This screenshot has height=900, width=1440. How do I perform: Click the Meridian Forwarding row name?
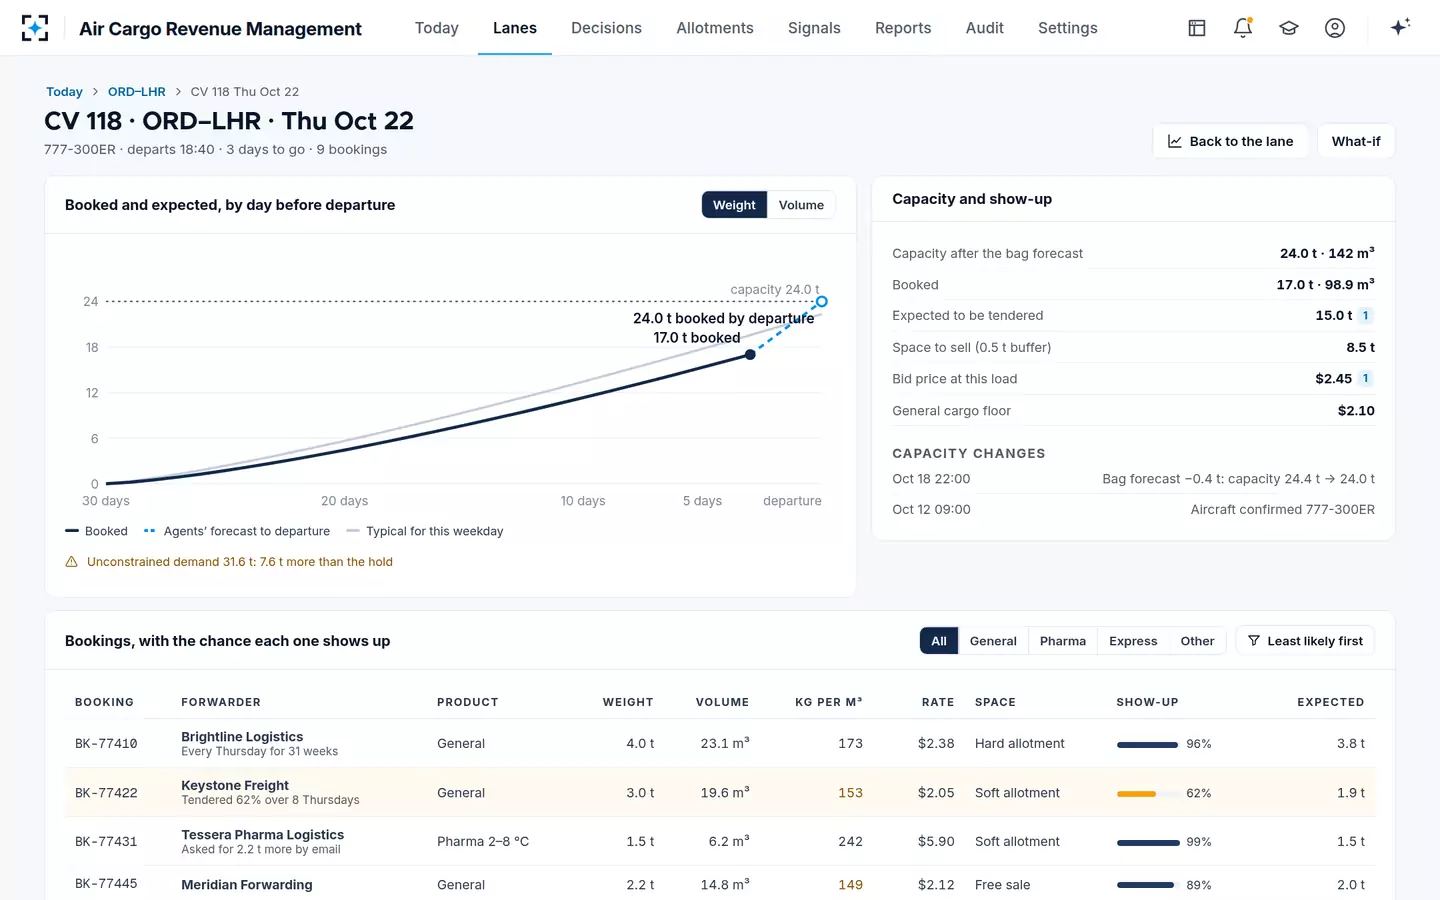(x=247, y=885)
